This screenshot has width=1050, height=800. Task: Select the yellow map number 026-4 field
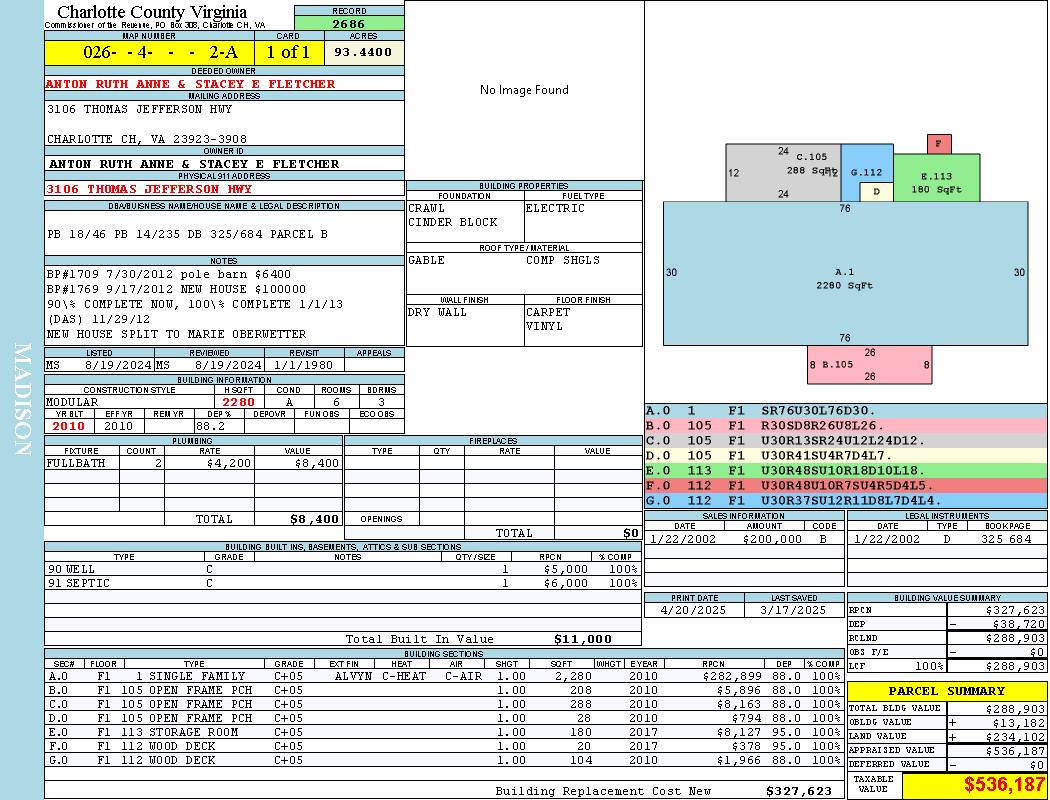149,52
